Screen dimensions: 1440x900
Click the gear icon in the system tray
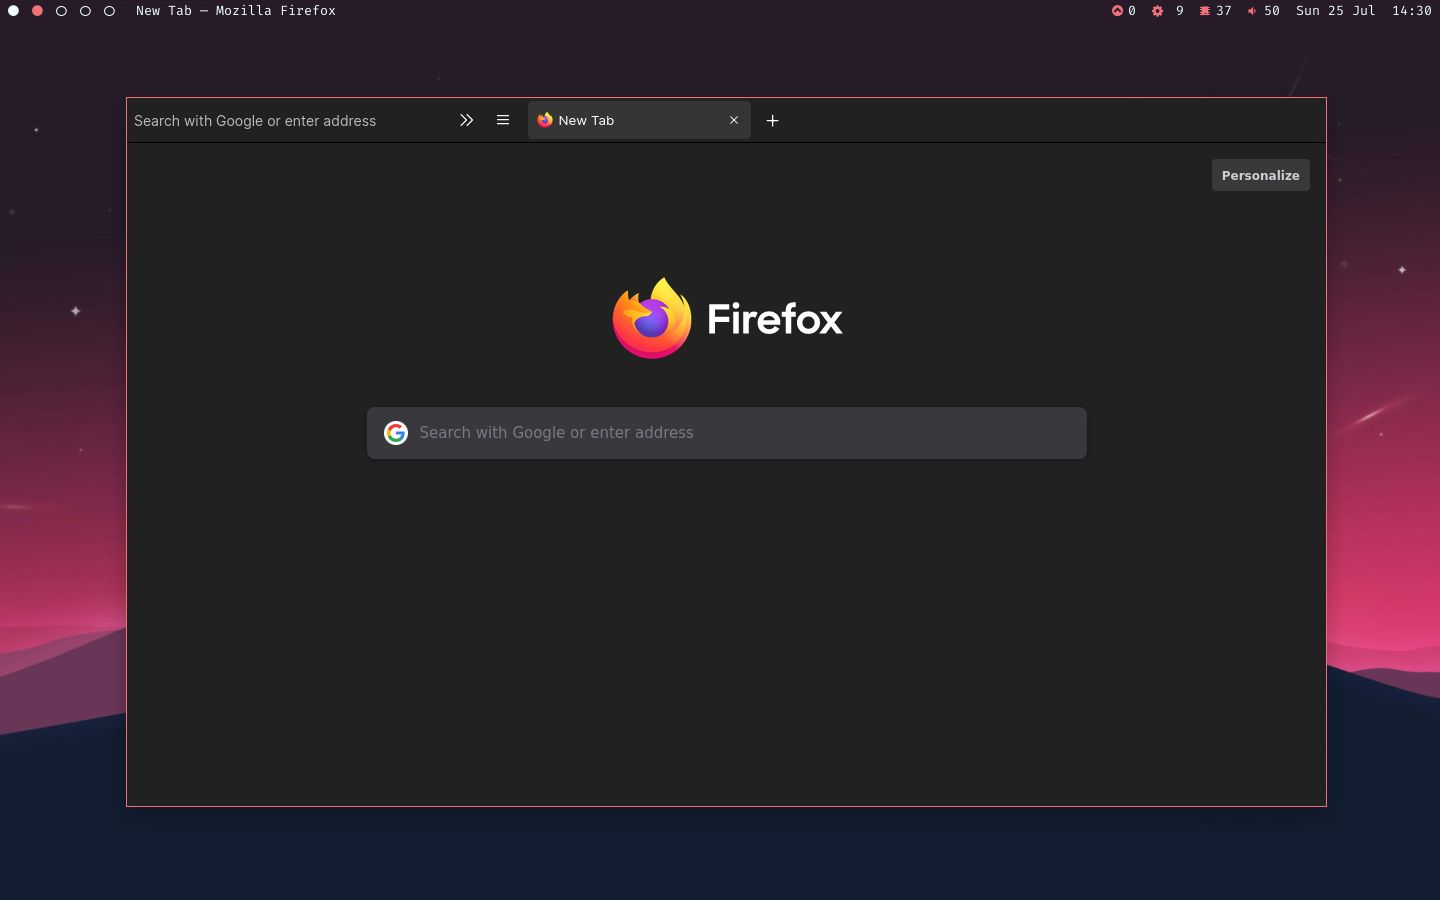point(1157,11)
